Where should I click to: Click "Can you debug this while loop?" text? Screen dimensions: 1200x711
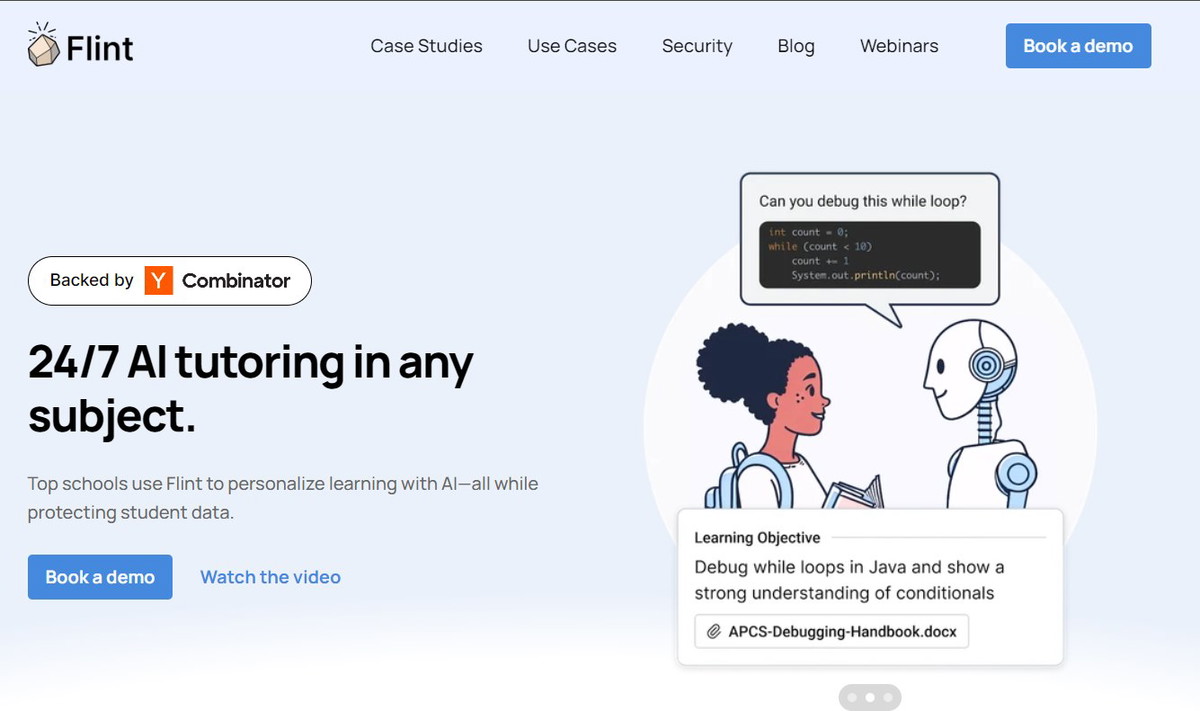(863, 201)
